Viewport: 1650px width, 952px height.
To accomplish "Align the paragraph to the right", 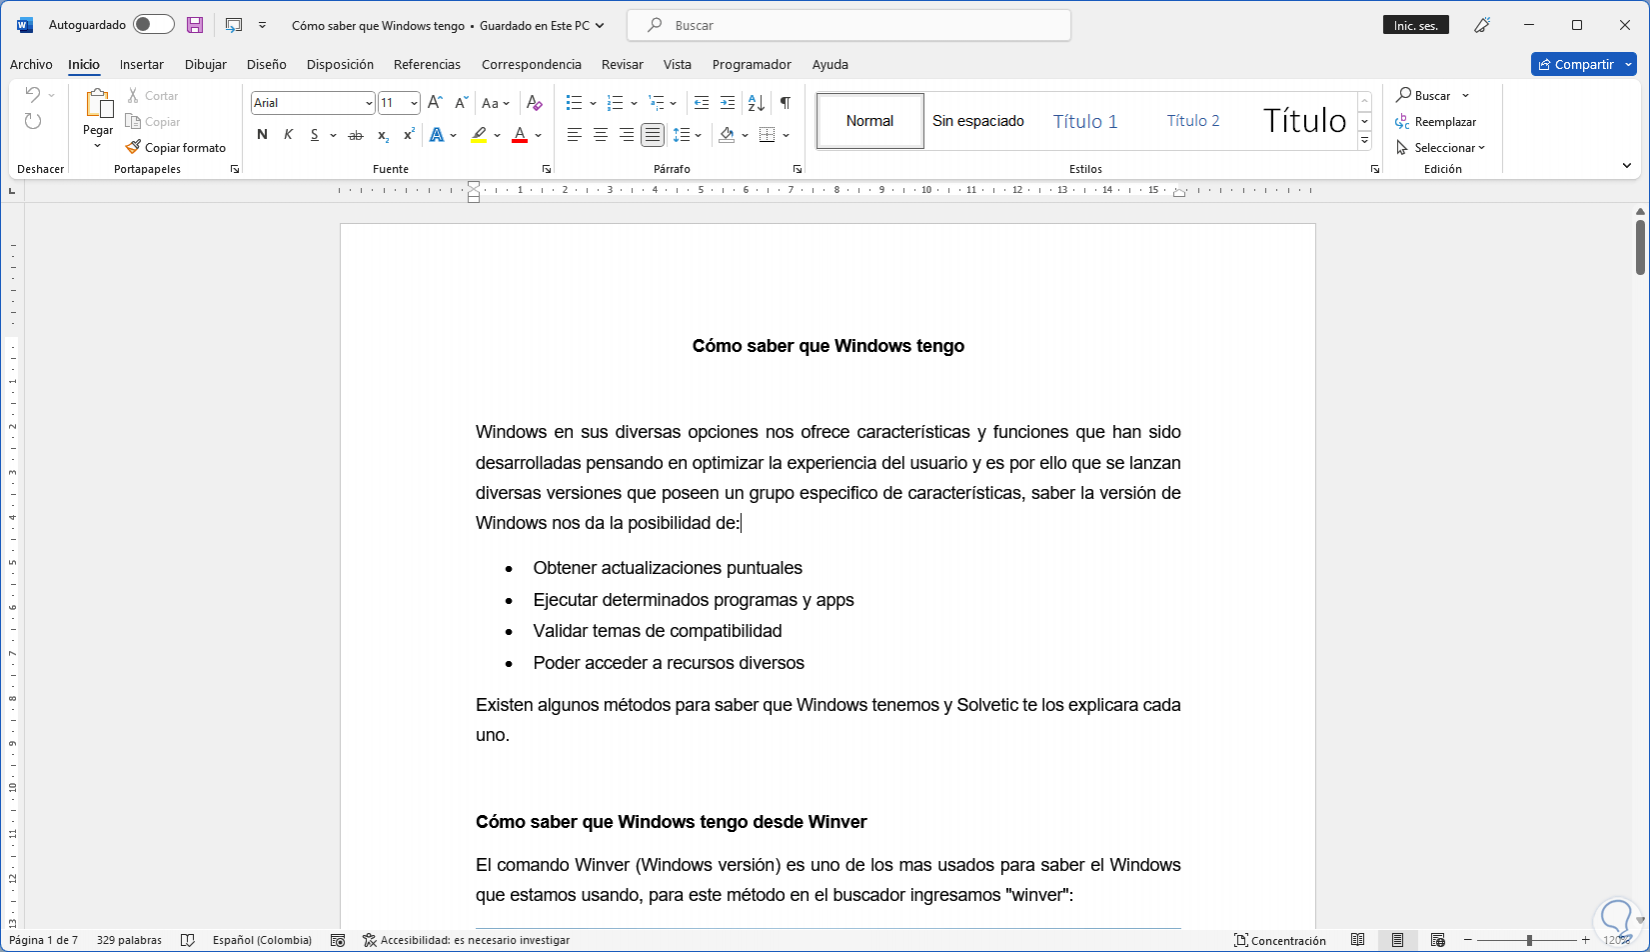I will pos(626,135).
